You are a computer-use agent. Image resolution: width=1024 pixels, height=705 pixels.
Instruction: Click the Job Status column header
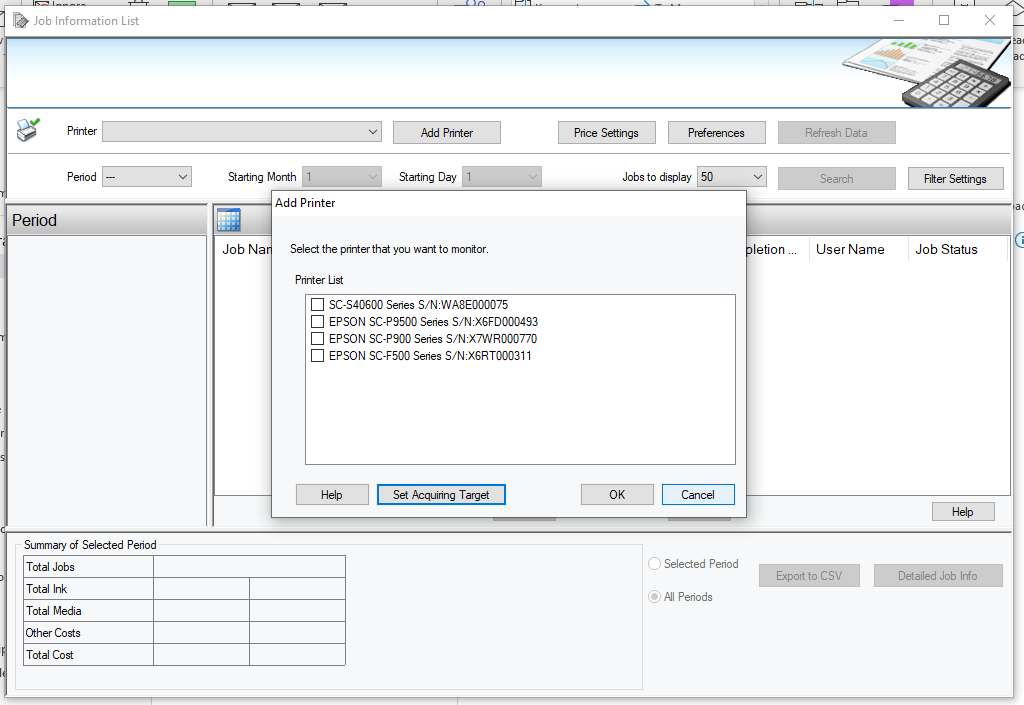coord(946,249)
